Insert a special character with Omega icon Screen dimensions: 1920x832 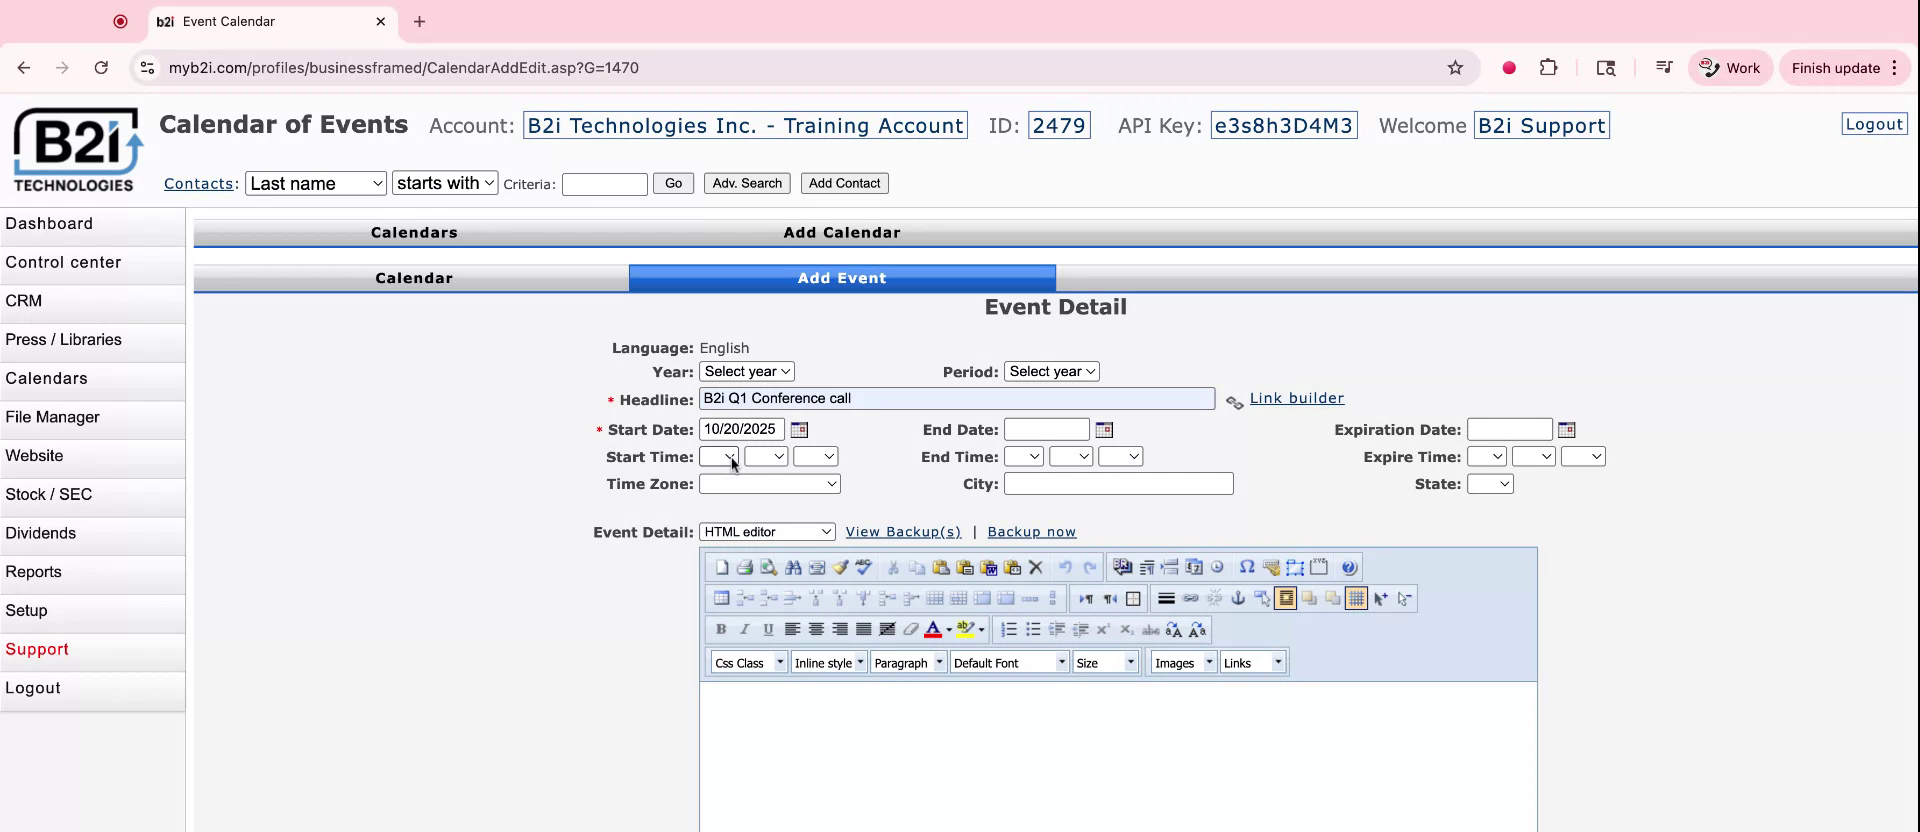point(1247,567)
